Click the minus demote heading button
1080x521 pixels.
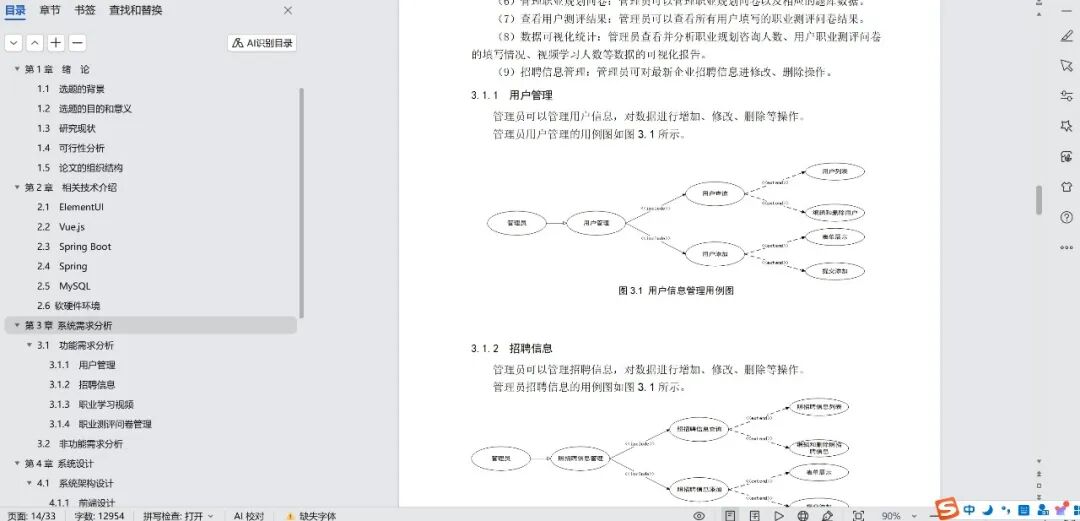(x=77, y=43)
